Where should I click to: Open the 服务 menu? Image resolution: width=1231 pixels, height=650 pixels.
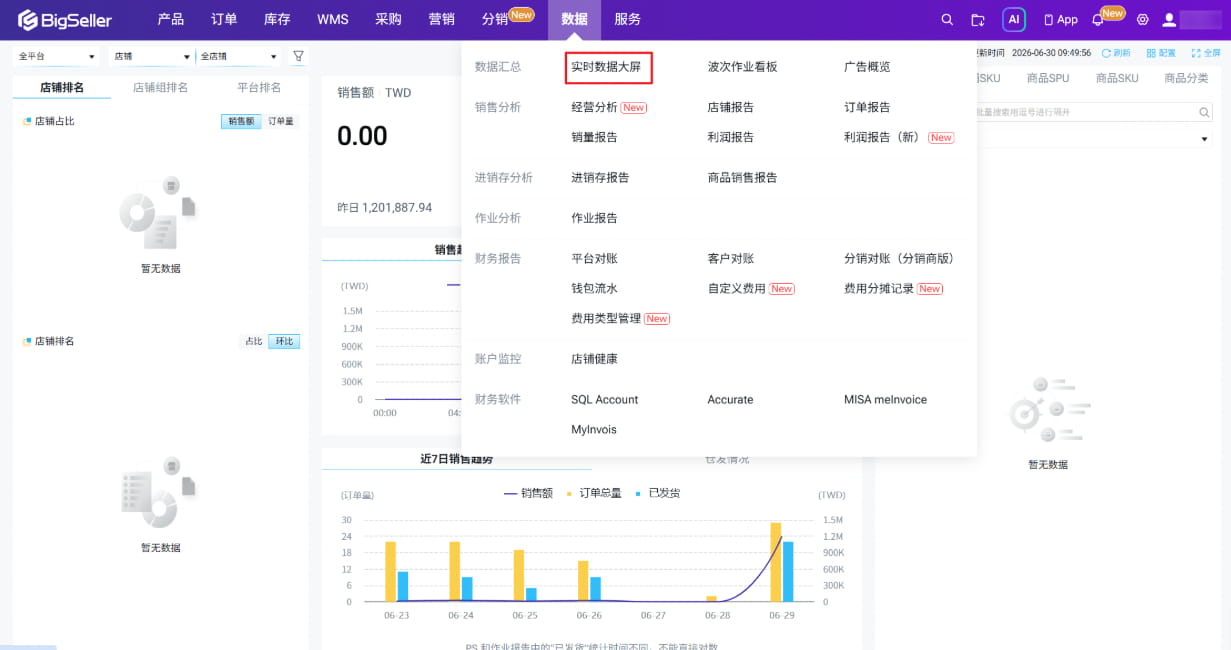[x=628, y=20]
